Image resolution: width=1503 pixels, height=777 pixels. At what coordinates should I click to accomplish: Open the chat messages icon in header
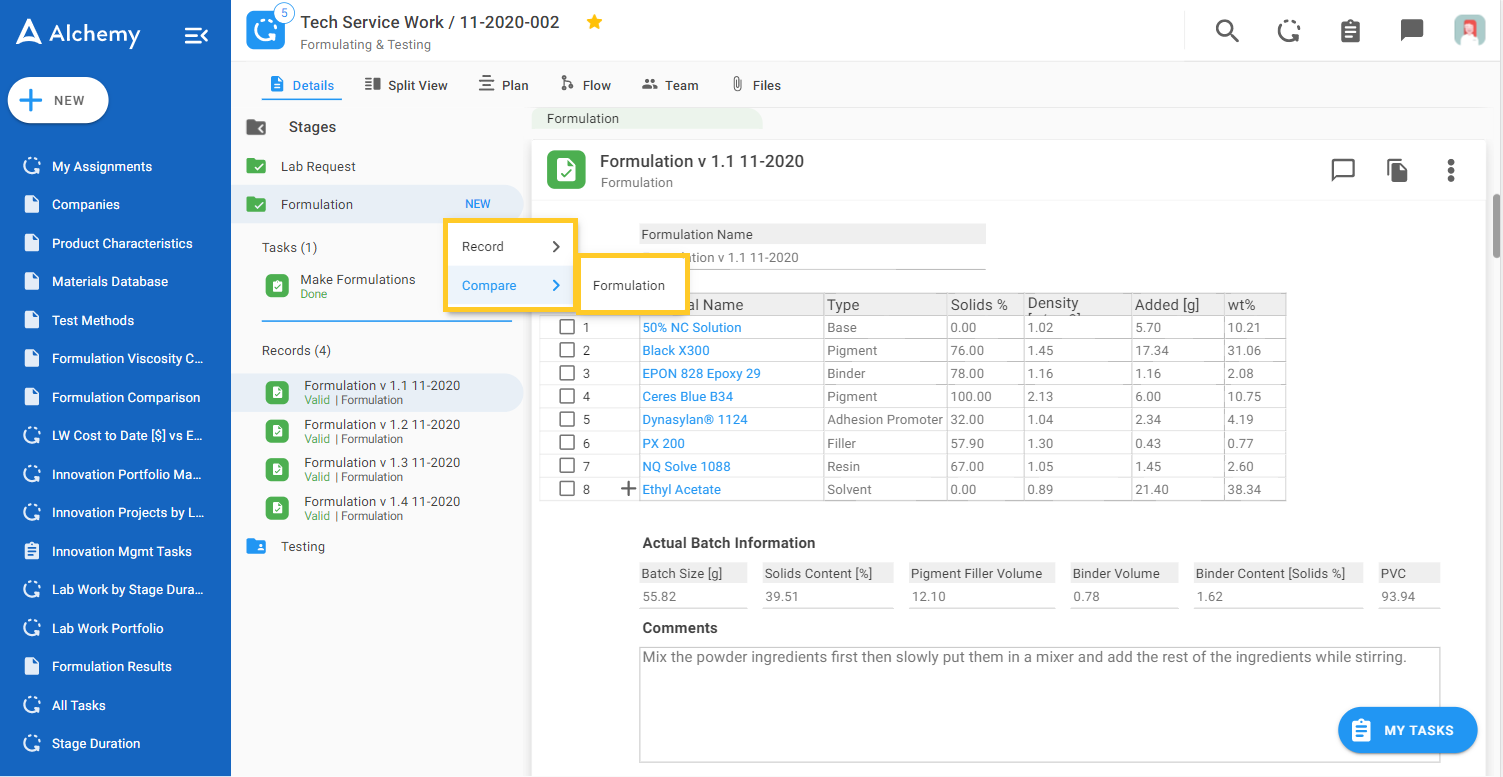click(x=1411, y=31)
